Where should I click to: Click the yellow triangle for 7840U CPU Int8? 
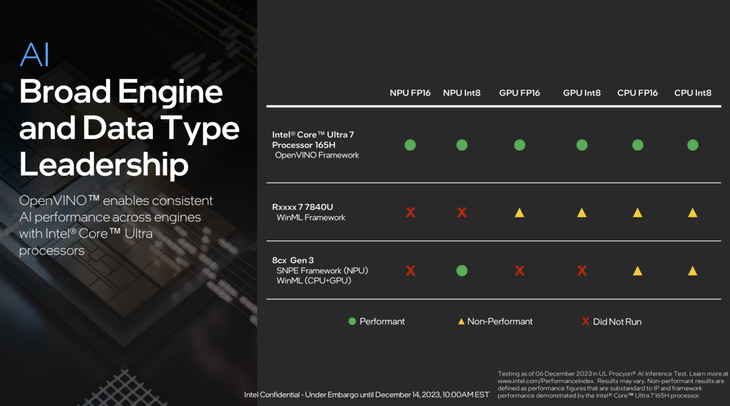pyautogui.click(x=693, y=213)
